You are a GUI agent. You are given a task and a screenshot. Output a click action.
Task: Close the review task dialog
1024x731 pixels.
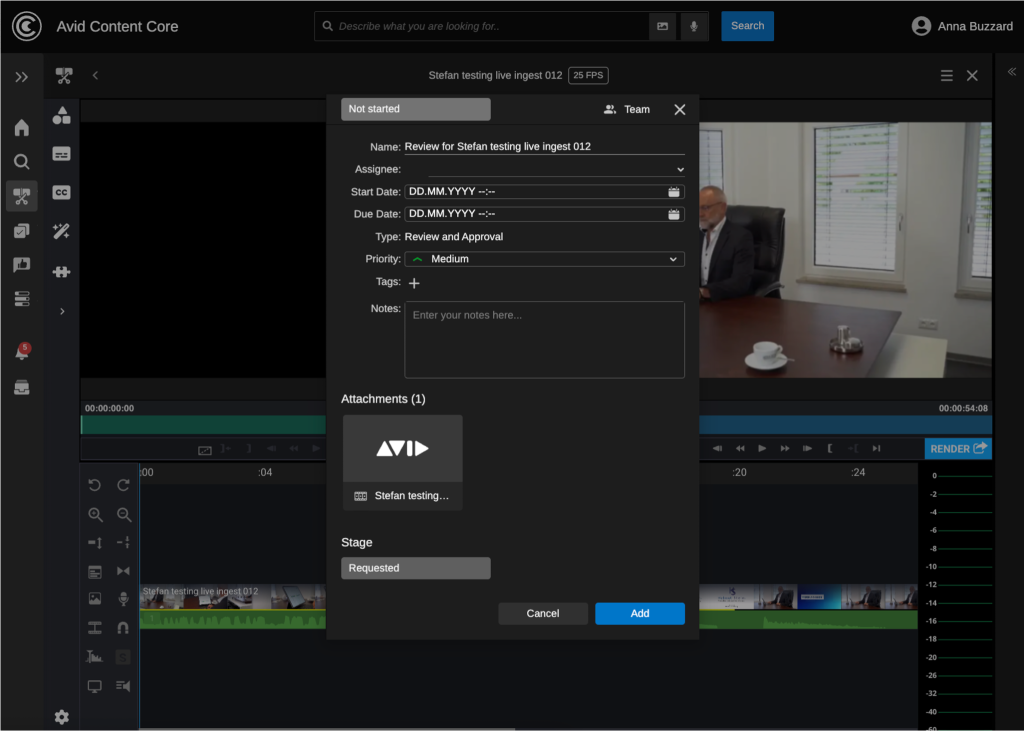[x=680, y=110]
